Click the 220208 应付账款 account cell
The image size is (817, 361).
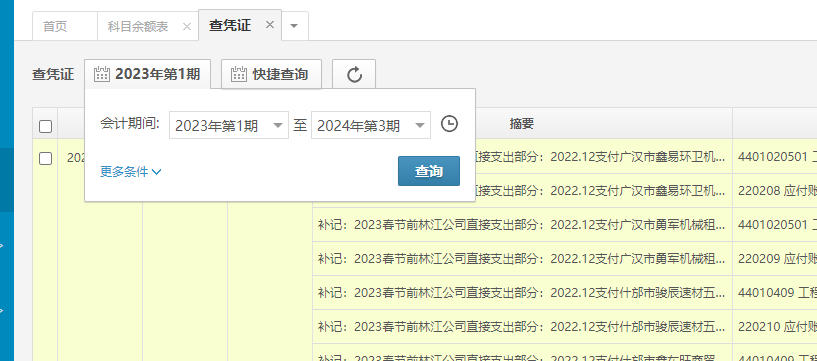click(775, 191)
